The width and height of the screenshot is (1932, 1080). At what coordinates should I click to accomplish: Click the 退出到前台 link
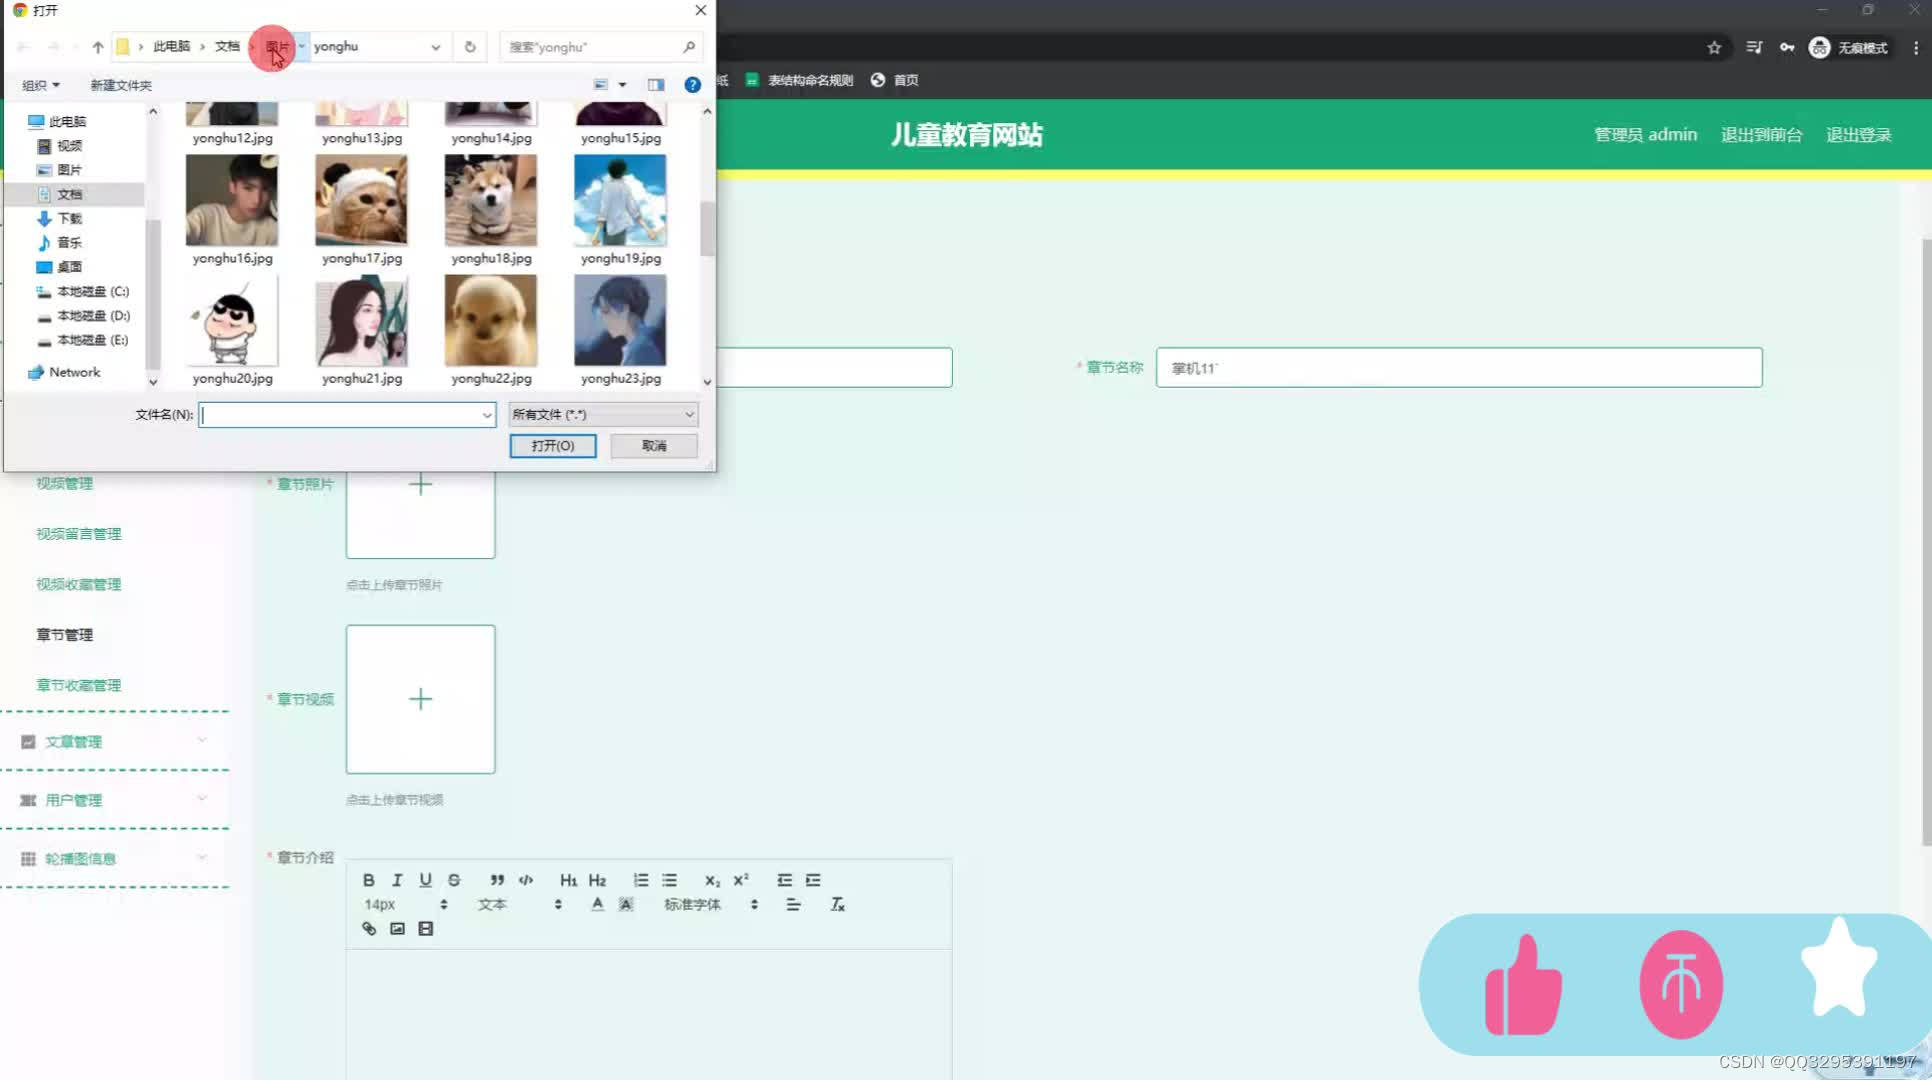(1761, 135)
